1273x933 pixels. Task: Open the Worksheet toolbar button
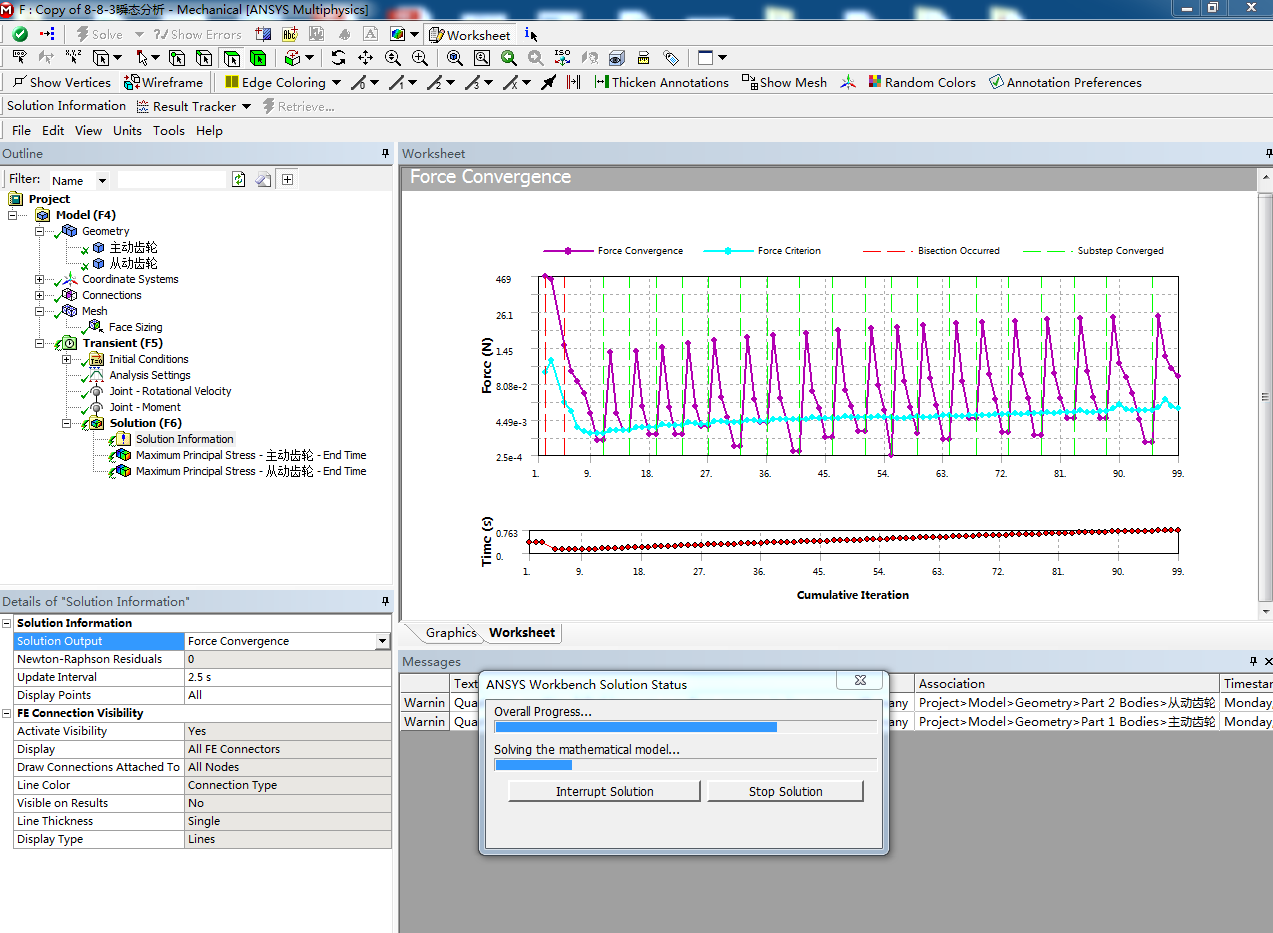click(x=470, y=35)
